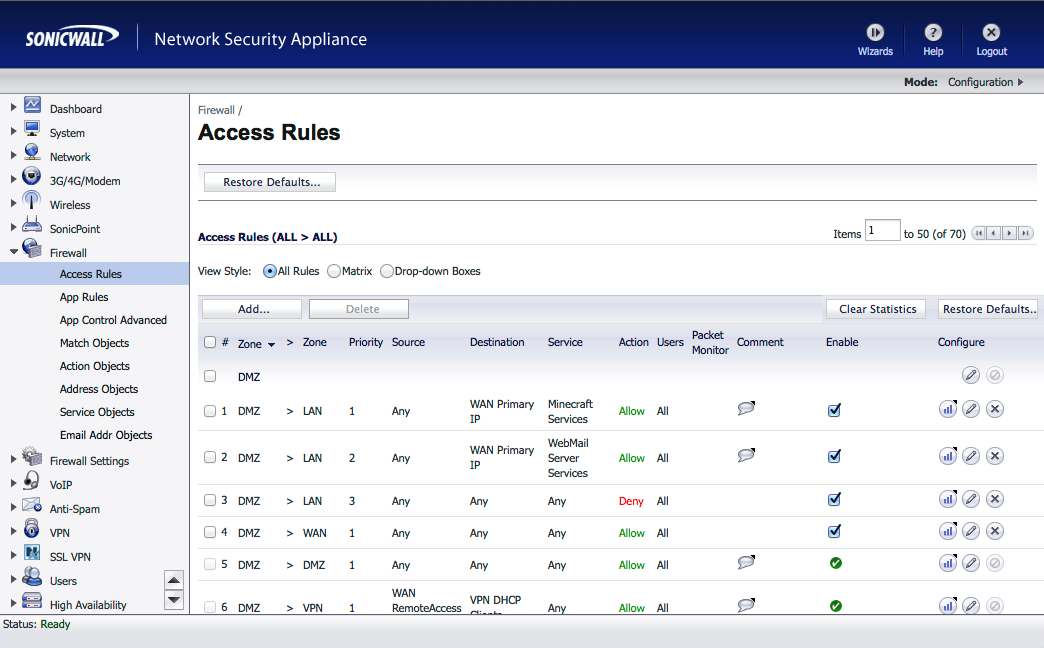1044x648 pixels.
Task: Edit rule 1 with pencil icon
Action: [x=971, y=409]
